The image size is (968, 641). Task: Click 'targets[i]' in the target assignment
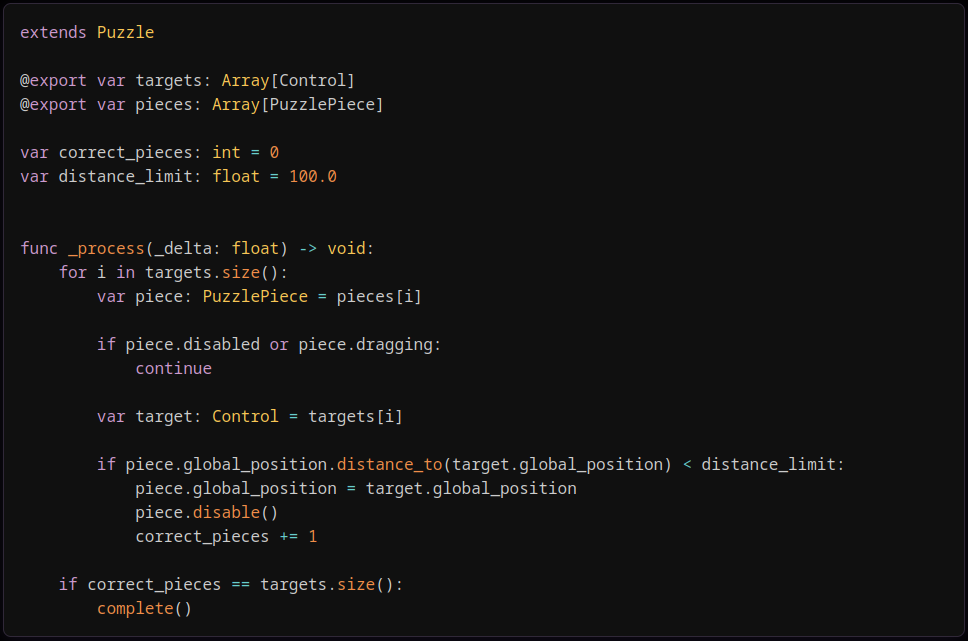pos(356,417)
